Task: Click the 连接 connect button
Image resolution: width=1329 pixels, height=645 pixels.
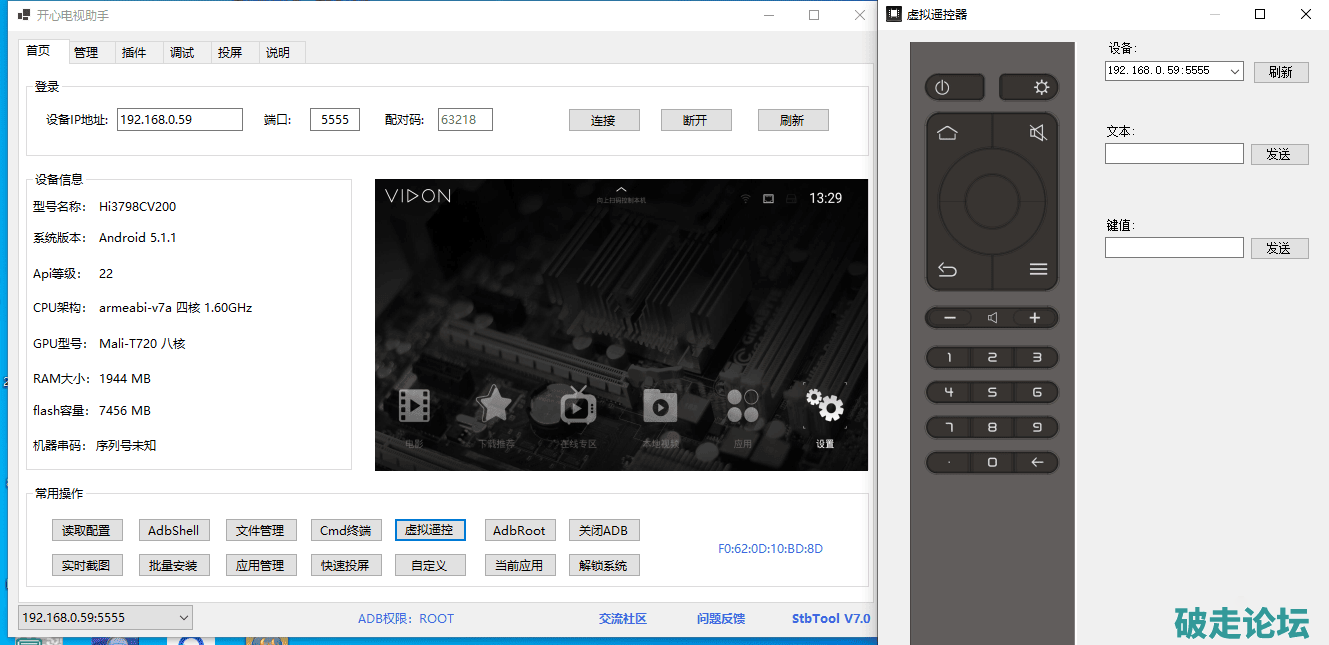Action: pyautogui.click(x=603, y=120)
